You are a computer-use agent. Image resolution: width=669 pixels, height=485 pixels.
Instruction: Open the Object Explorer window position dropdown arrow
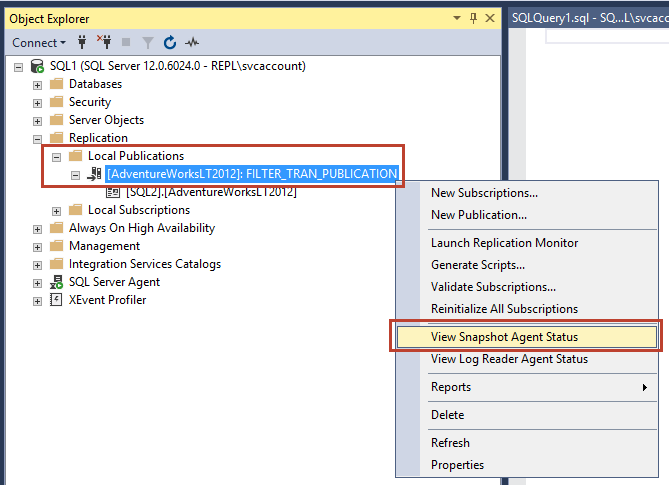[457, 18]
